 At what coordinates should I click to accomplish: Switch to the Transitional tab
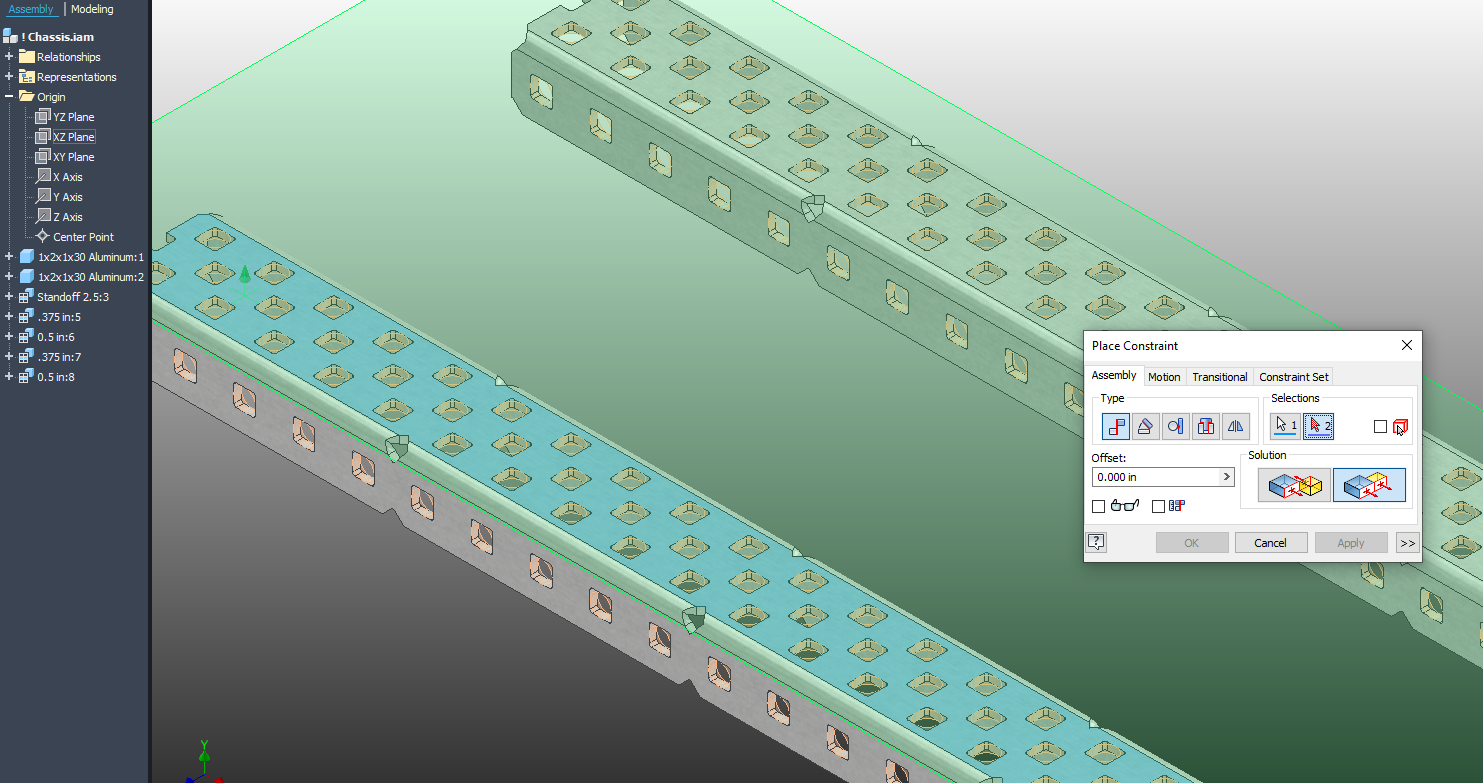pyautogui.click(x=1220, y=377)
